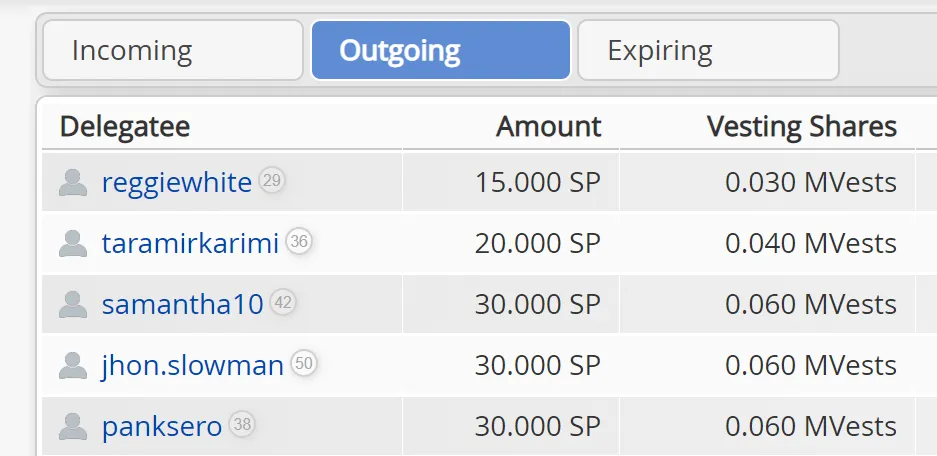Click the avatar icon beside reggiewhite

pos(72,183)
